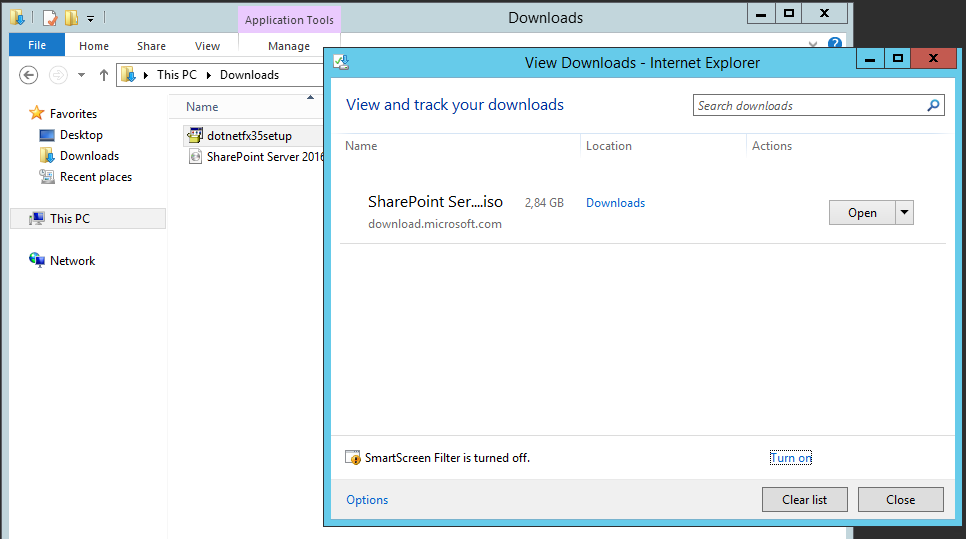
Task: Click Downloads in the address path
Action: point(250,75)
